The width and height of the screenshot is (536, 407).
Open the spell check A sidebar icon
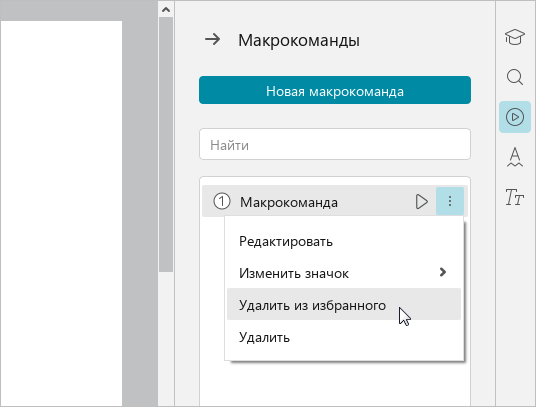click(514, 157)
